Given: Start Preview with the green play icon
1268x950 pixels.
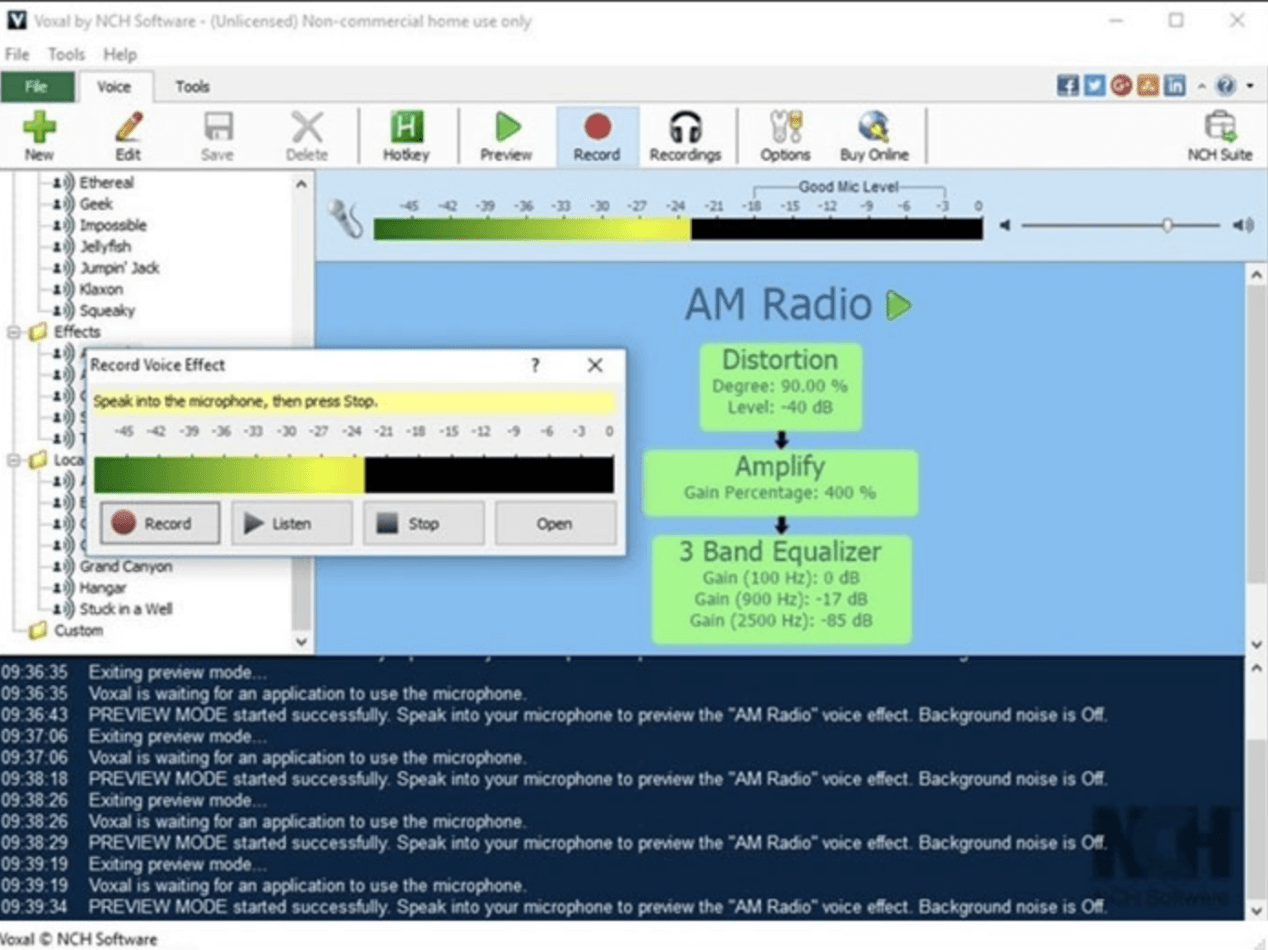Looking at the screenshot, I should [506, 135].
